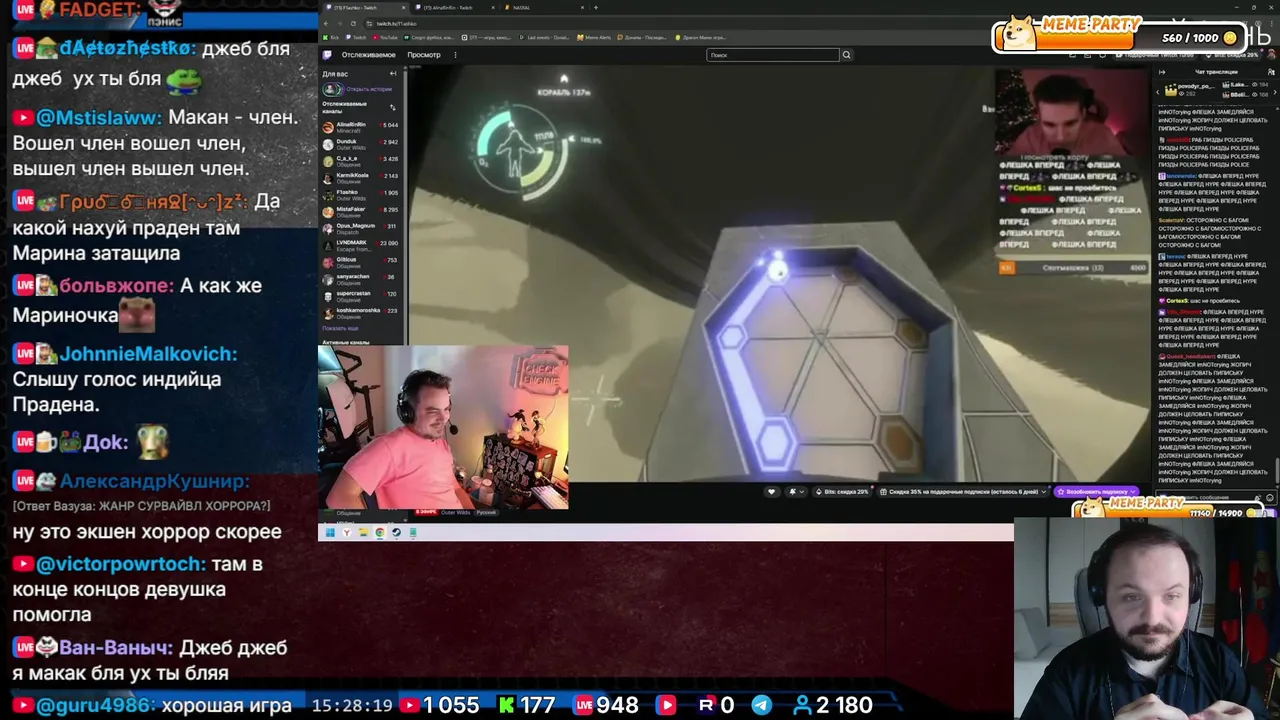Screen dimensions: 1280x720
Task: Open the YouTube bookmark
Action: click(386, 38)
